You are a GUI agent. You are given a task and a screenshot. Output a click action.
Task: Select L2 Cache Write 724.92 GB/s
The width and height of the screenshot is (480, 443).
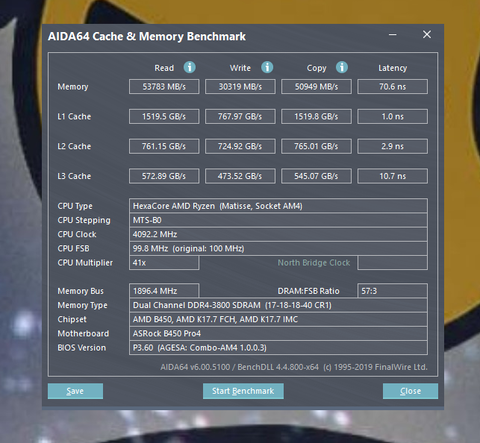(240, 146)
